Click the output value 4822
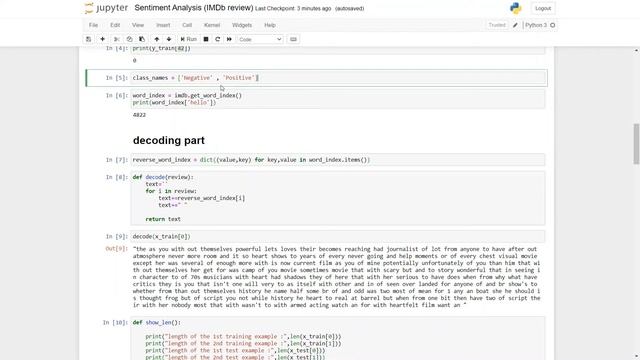 point(139,115)
